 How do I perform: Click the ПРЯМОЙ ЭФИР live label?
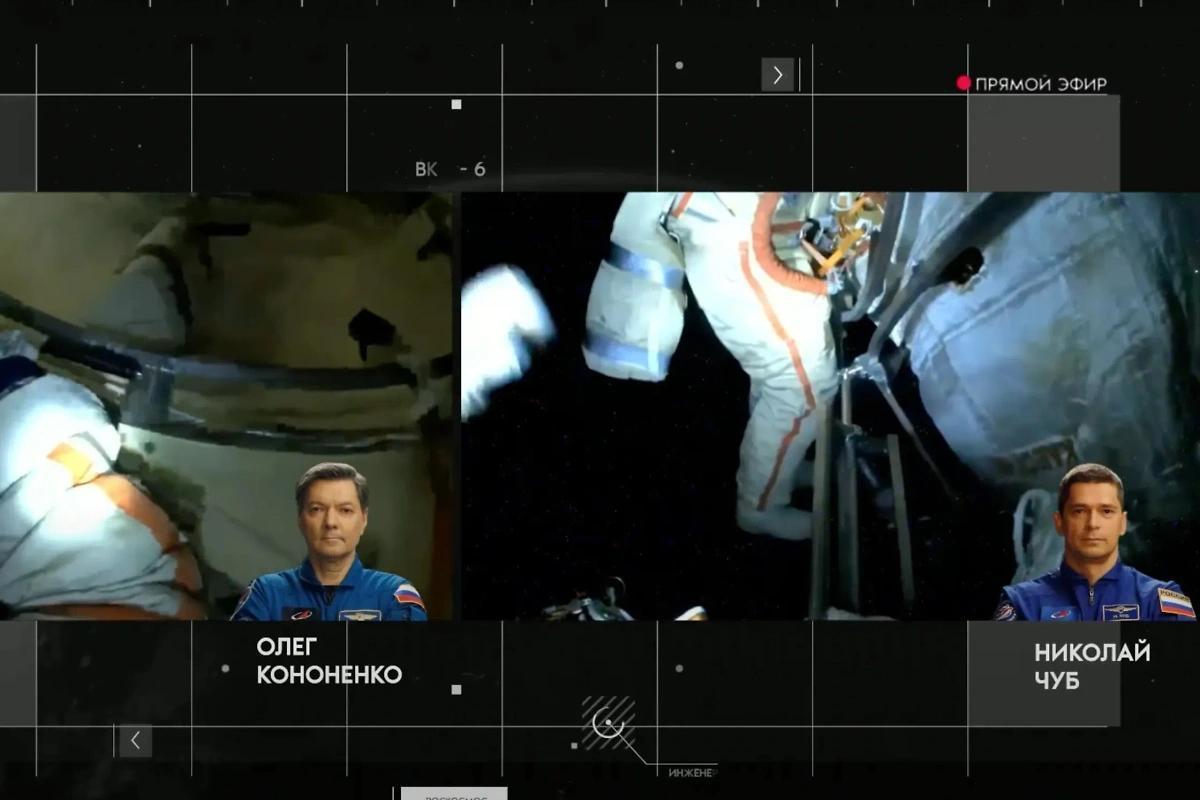tap(1040, 85)
